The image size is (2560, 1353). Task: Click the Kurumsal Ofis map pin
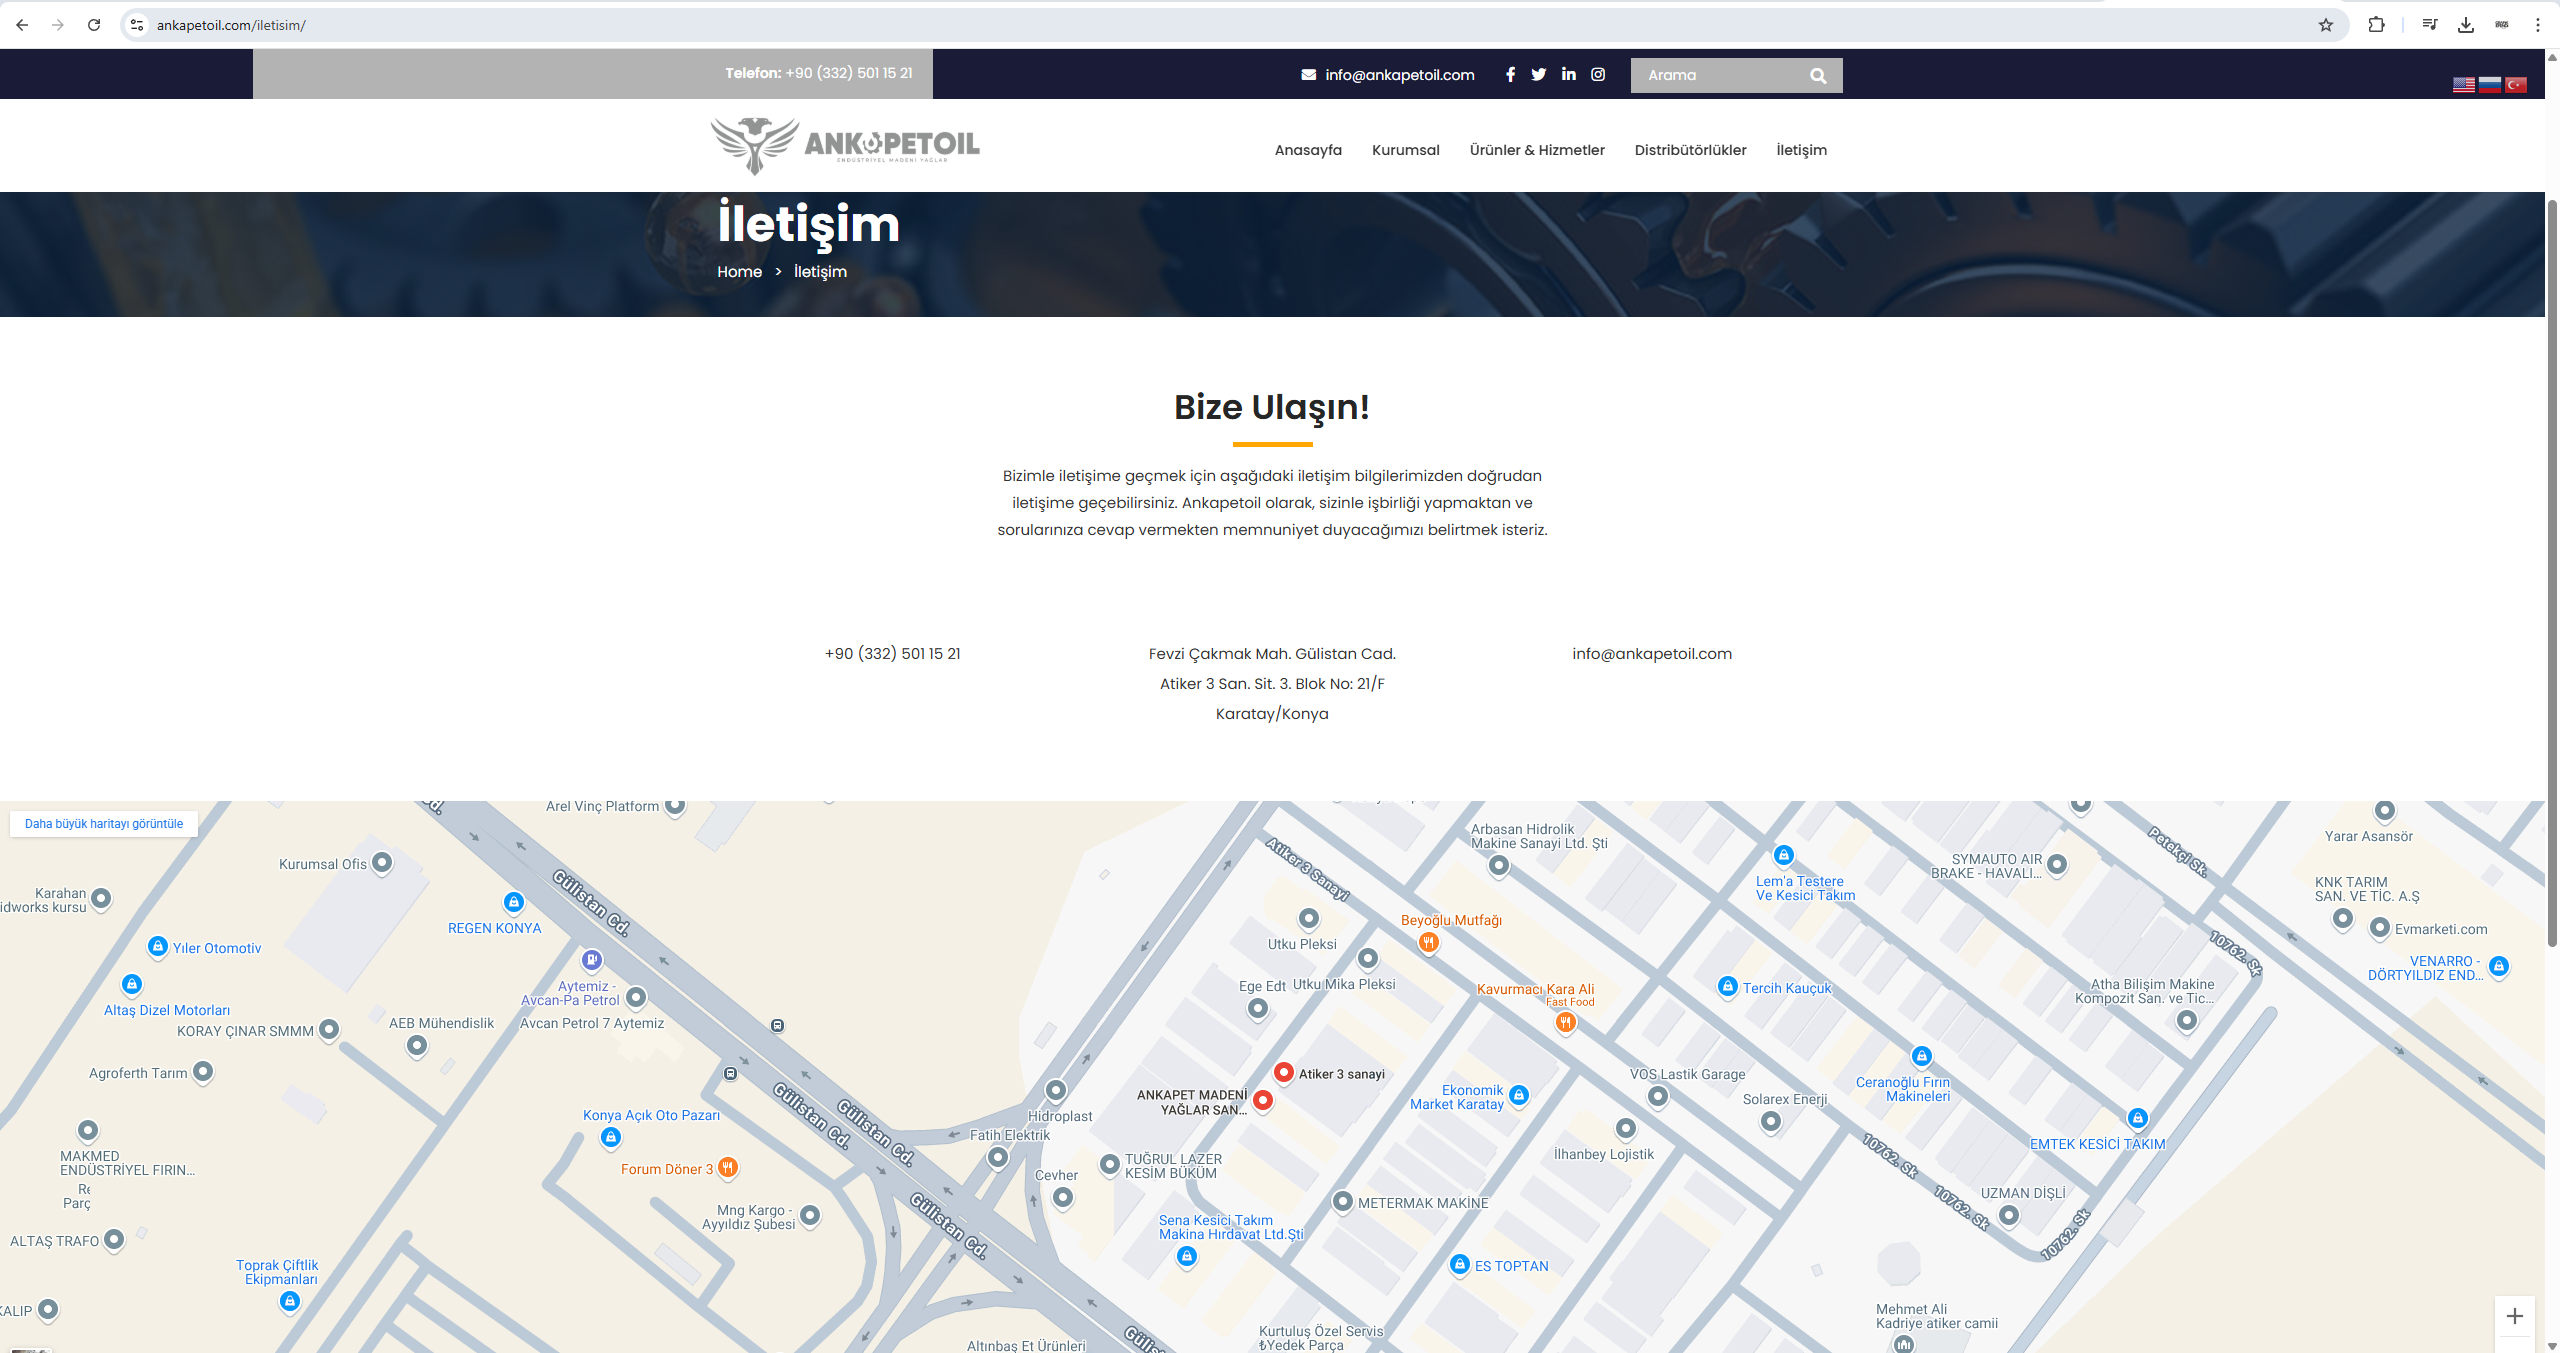(382, 862)
